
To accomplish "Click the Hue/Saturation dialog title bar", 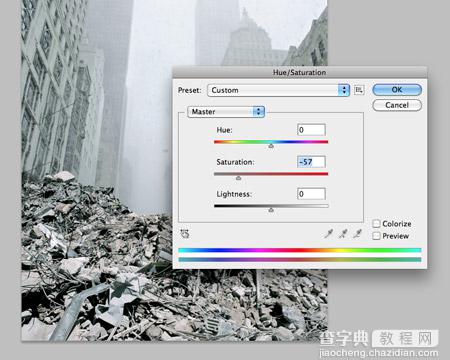I will point(299,72).
